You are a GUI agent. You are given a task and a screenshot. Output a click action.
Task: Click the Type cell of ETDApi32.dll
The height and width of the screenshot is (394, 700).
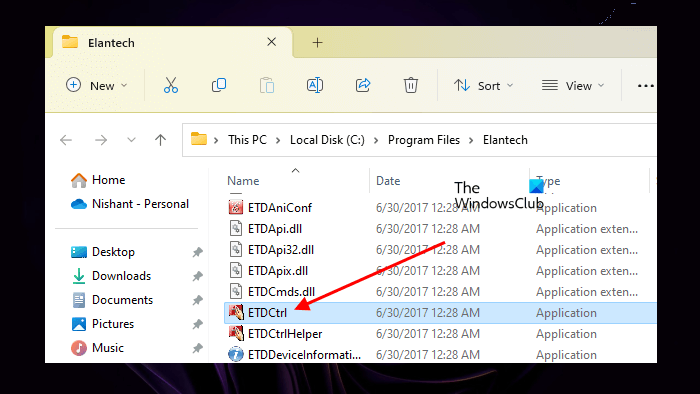click(587, 250)
